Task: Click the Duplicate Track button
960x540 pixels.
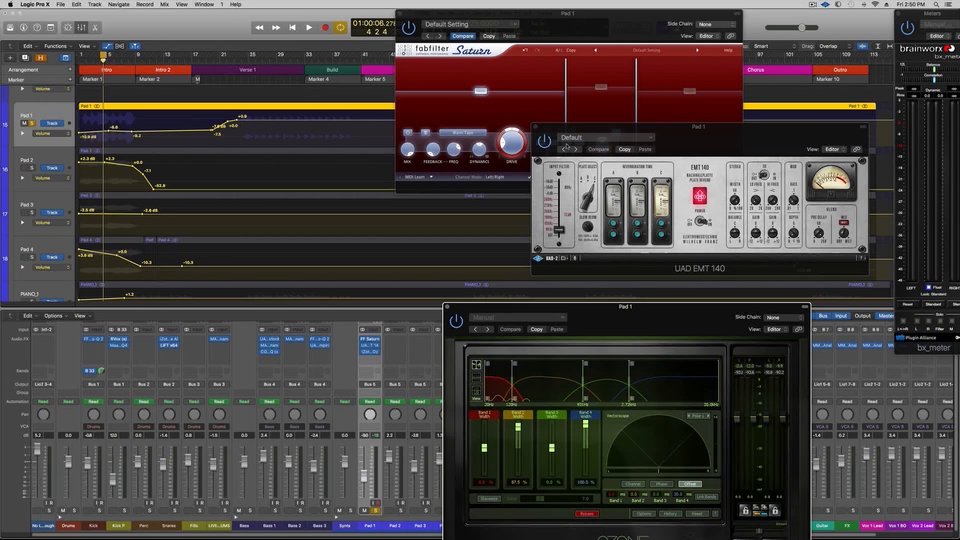Action: tap(25, 58)
